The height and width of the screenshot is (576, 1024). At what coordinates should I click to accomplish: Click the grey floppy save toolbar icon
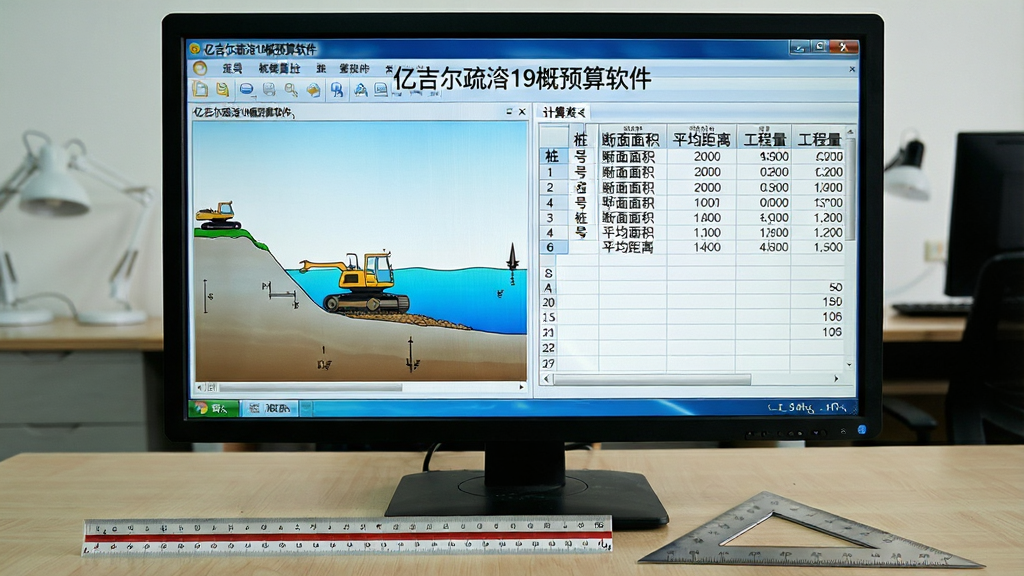pos(268,89)
